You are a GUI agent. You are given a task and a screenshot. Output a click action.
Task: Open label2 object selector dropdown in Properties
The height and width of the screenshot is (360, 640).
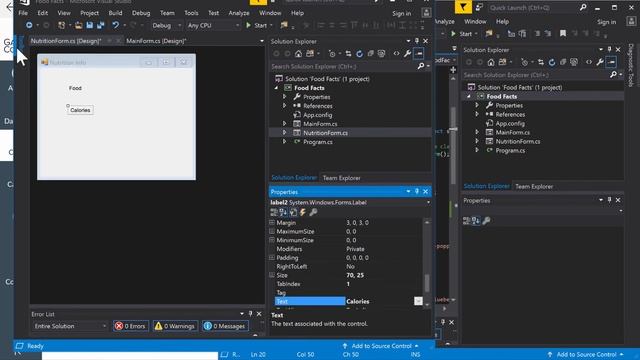428,202
